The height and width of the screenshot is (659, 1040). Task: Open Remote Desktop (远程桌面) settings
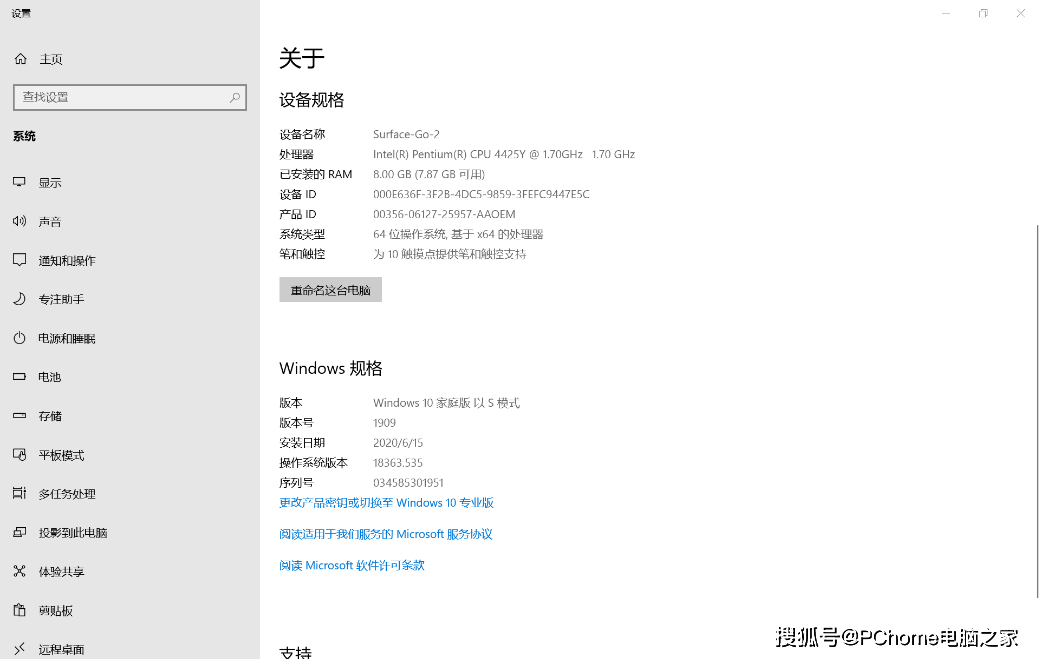coord(61,649)
